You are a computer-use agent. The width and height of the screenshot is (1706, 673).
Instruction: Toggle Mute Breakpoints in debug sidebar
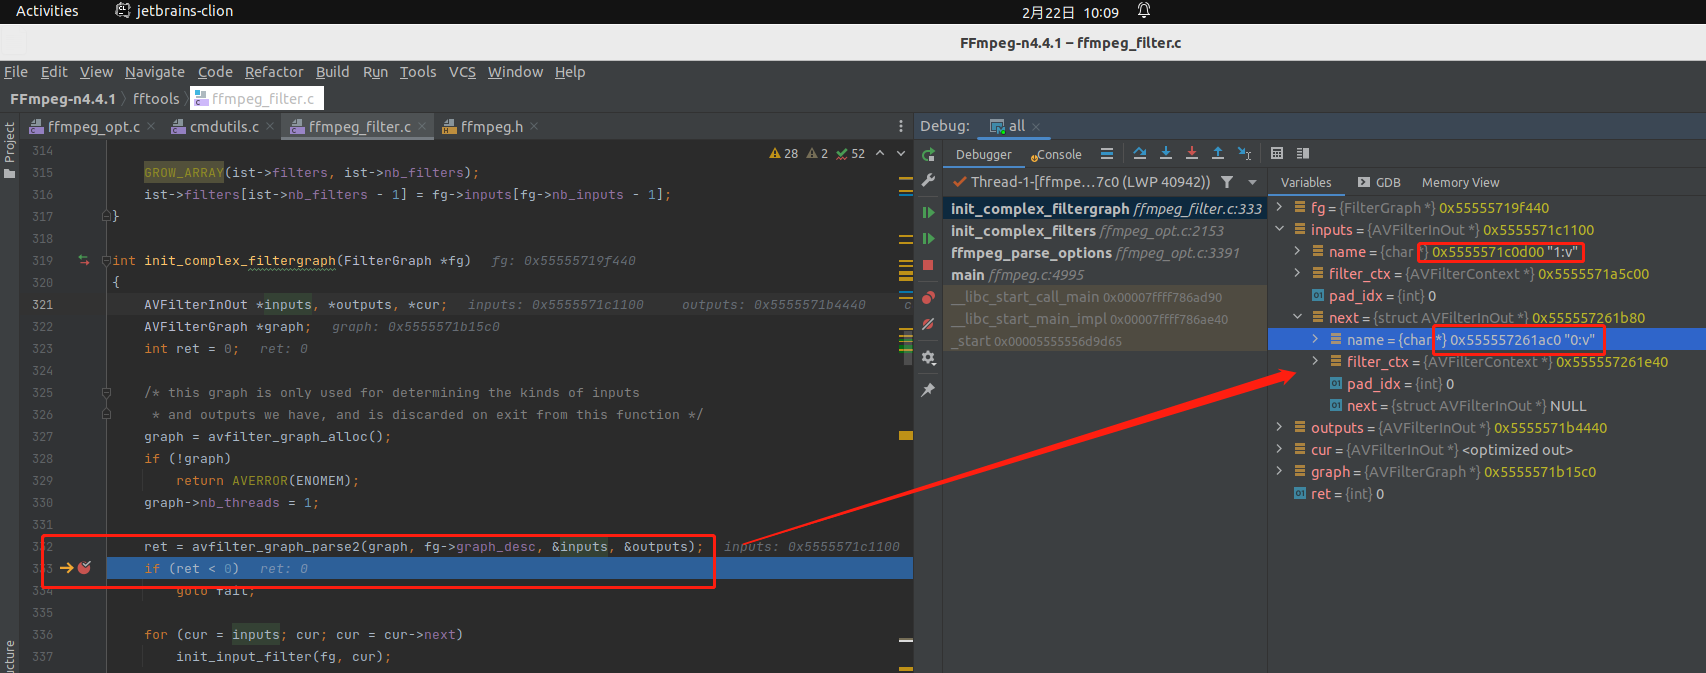pos(928,324)
